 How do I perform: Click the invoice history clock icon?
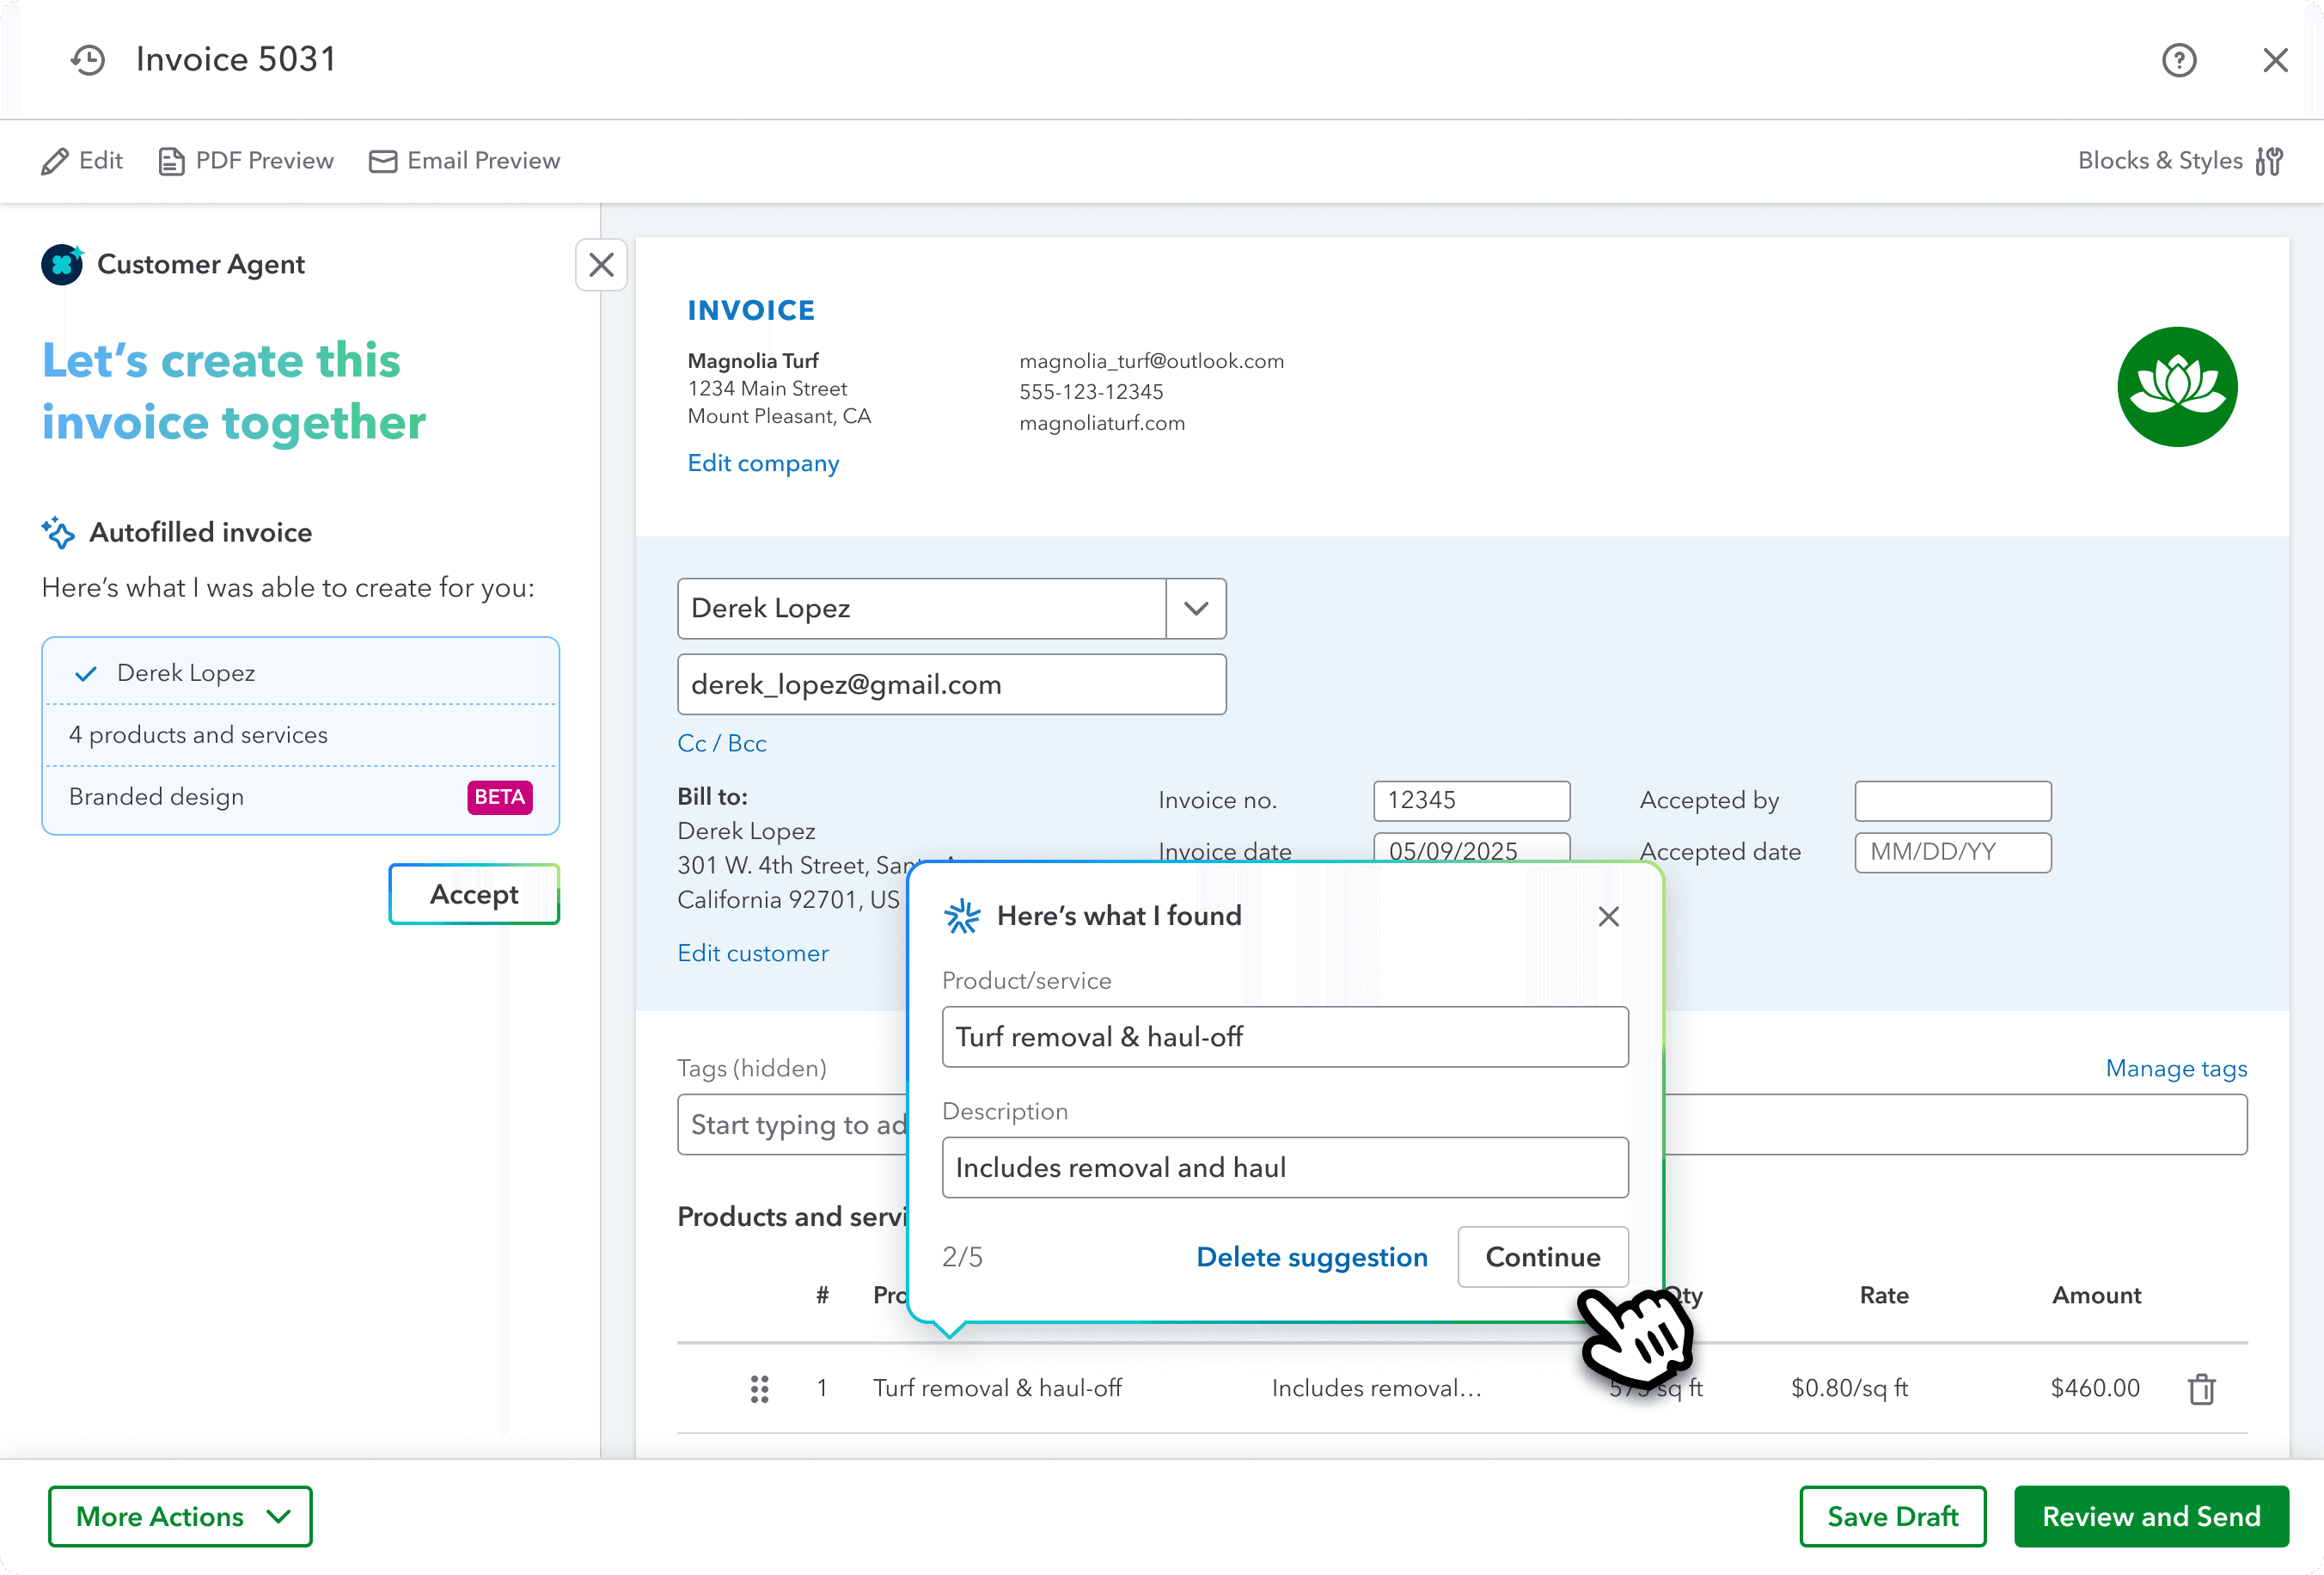tap(88, 60)
